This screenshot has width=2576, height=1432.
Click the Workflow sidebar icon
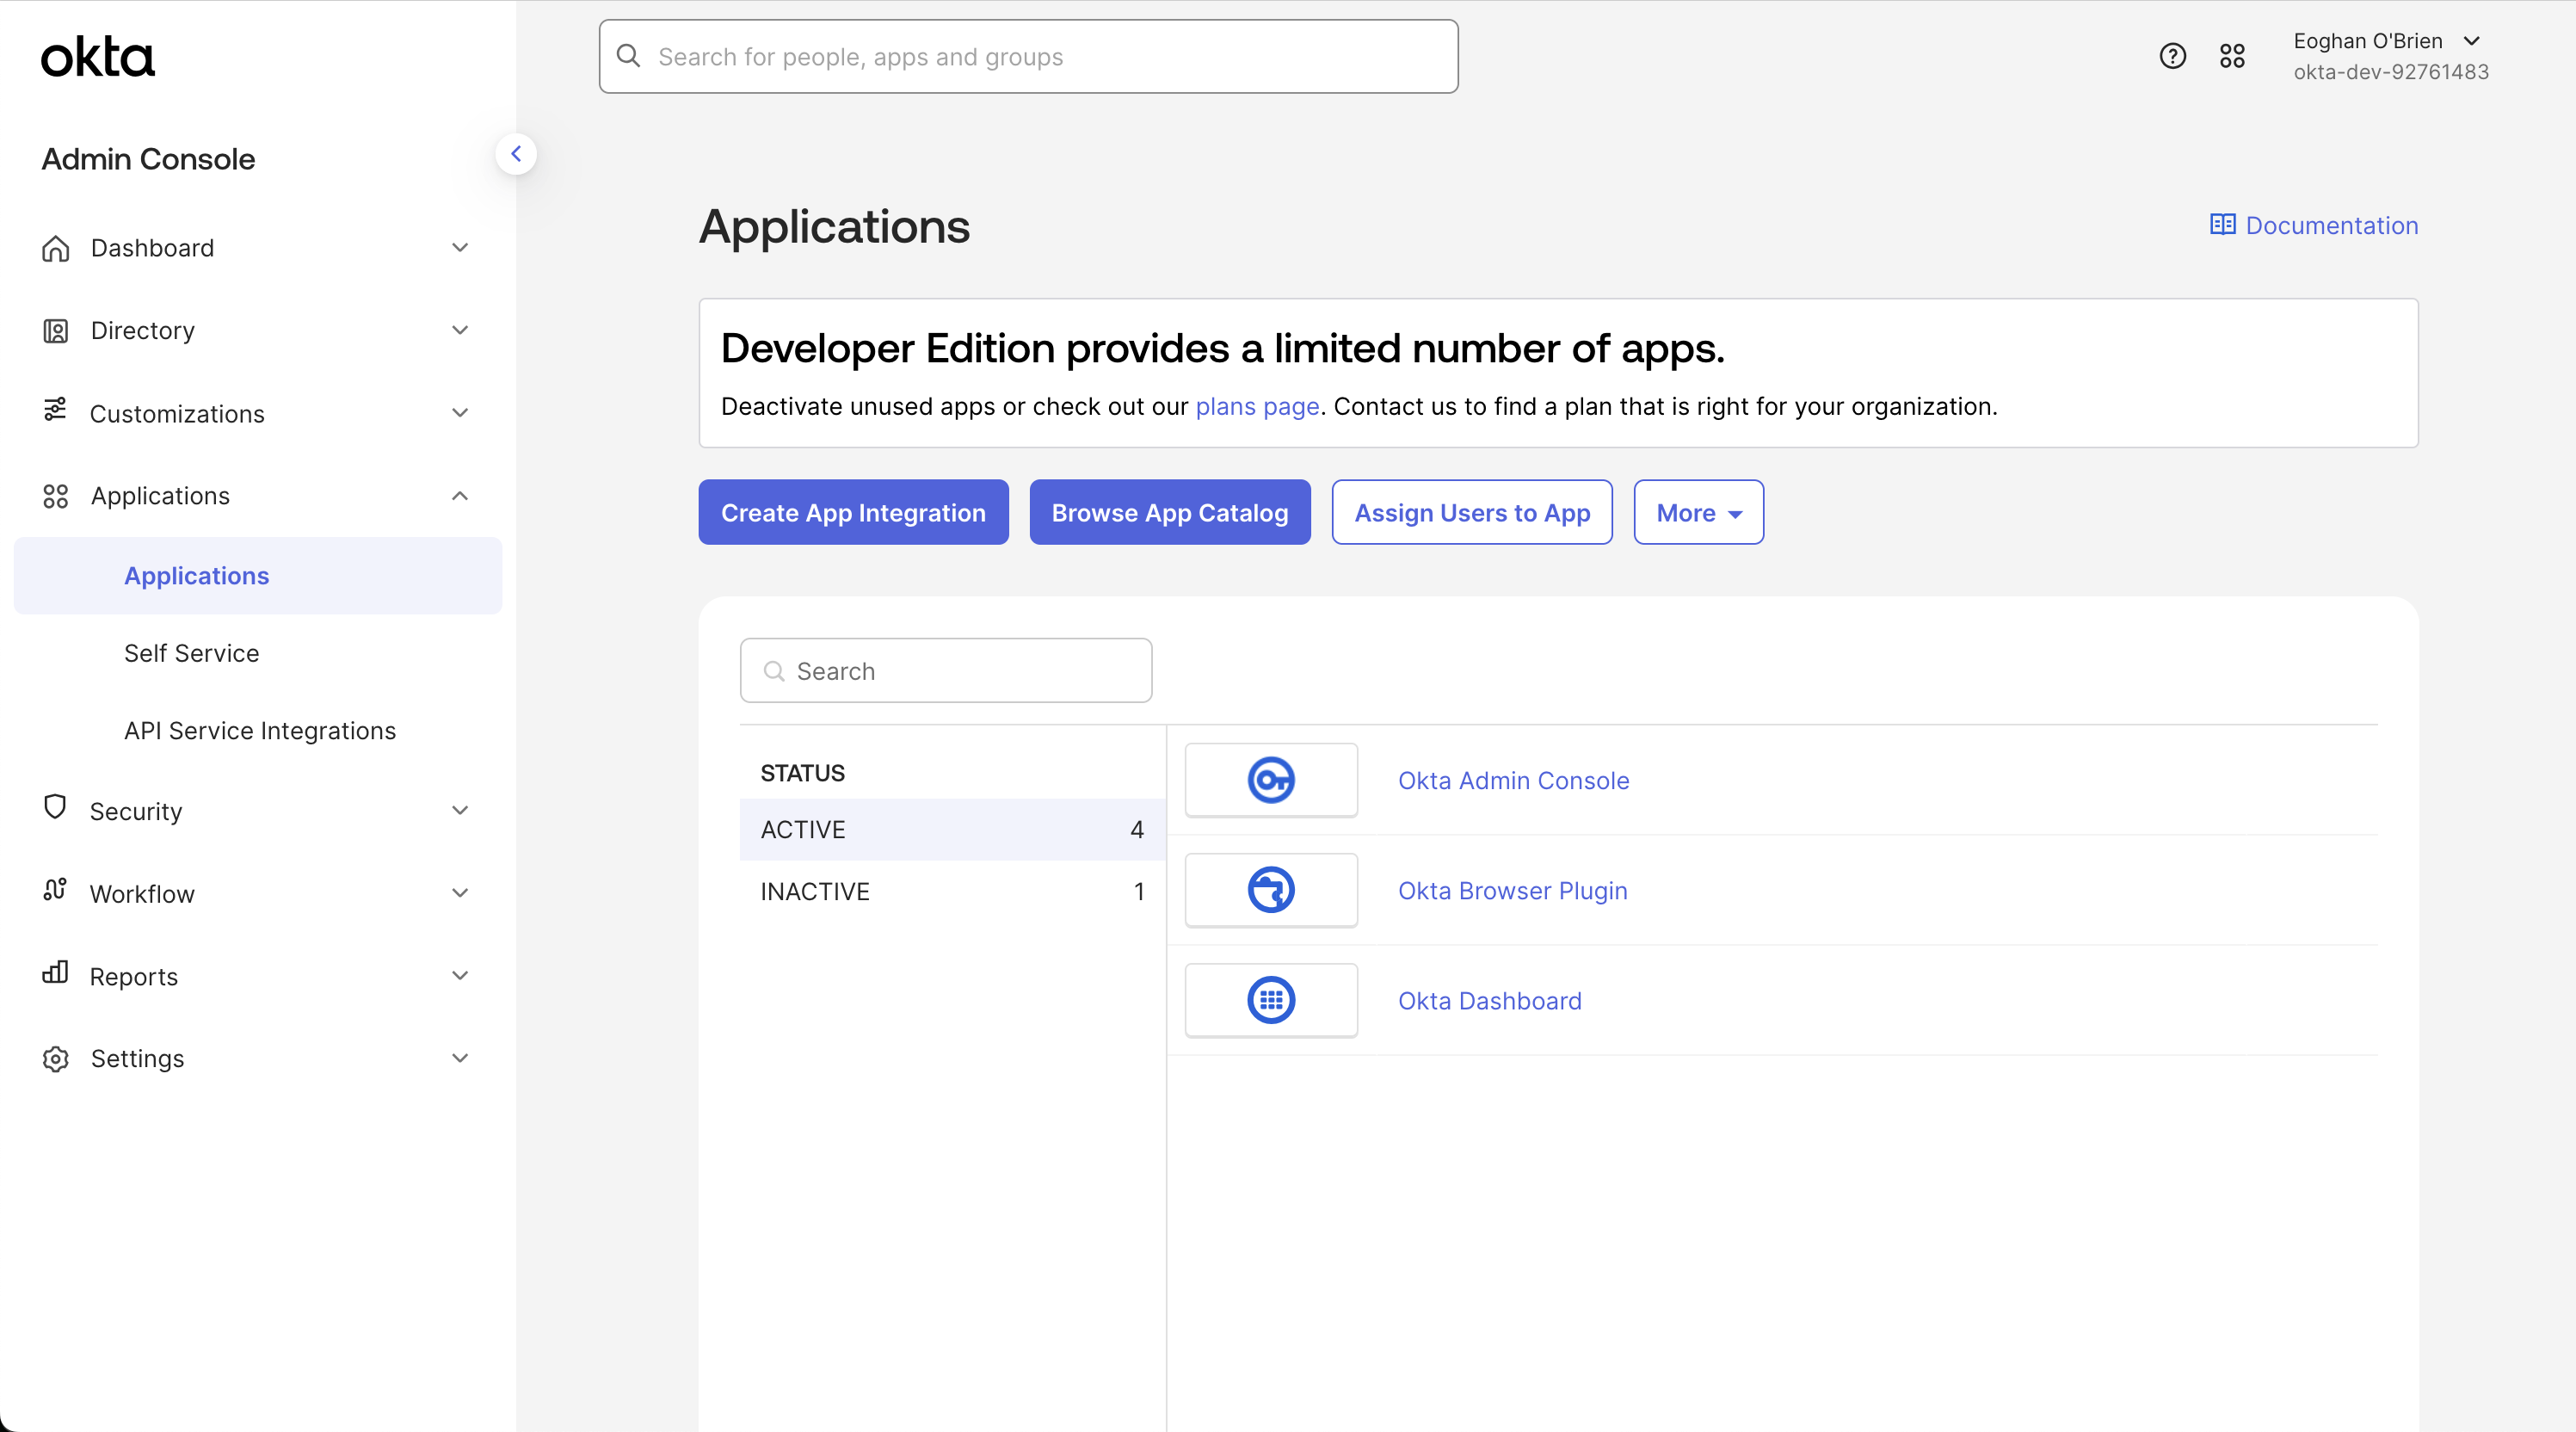click(x=55, y=893)
